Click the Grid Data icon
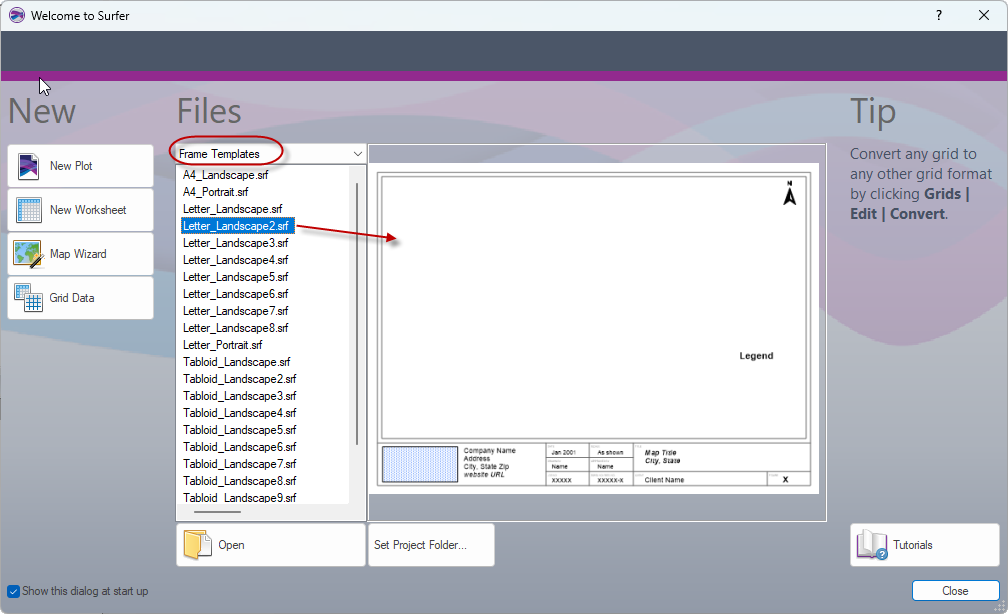1008x614 pixels. (x=28, y=298)
